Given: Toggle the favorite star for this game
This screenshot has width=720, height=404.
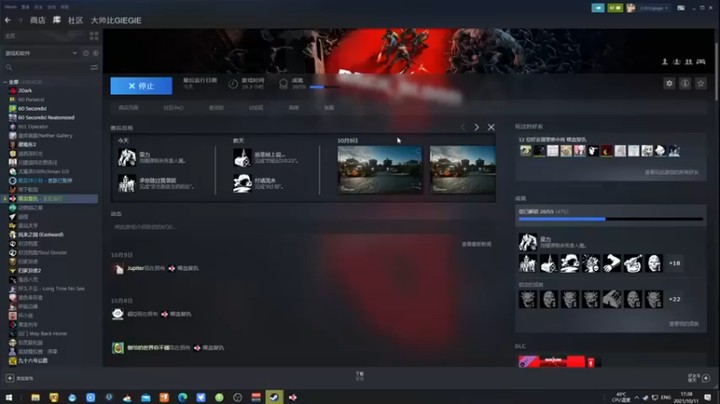Looking at the screenshot, I should 701,84.
